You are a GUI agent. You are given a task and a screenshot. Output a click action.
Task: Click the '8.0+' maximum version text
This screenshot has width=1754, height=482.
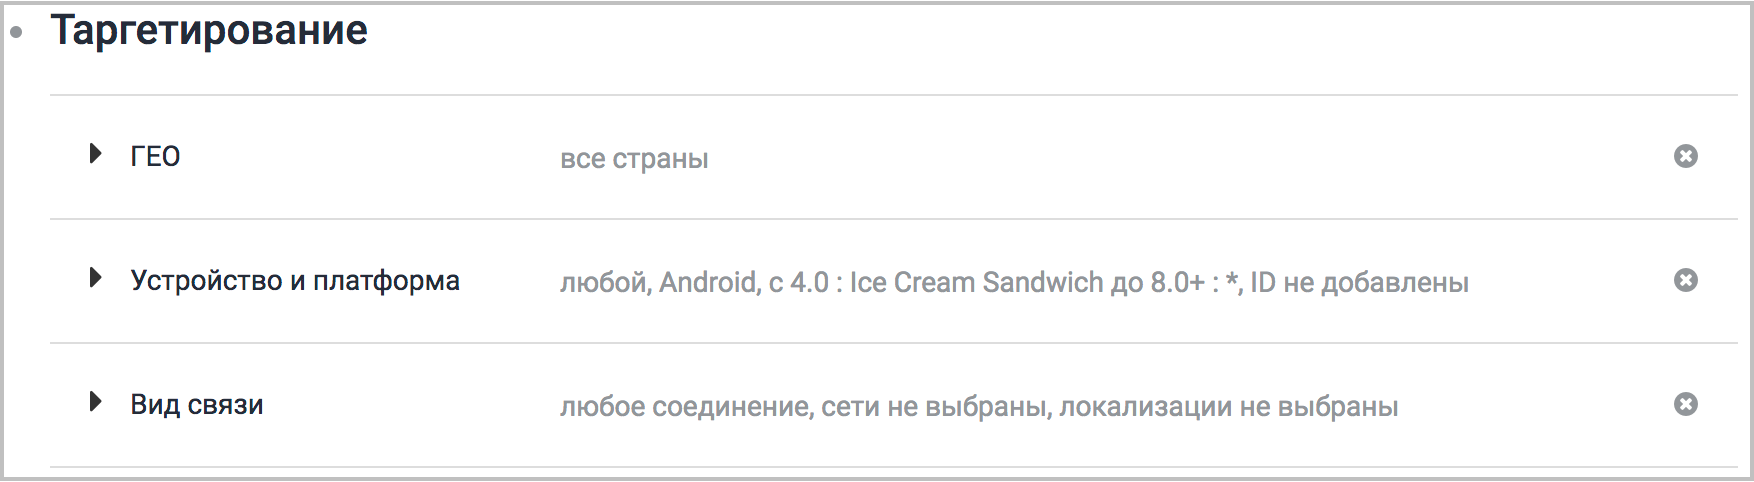pyautogui.click(x=1177, y=283)
